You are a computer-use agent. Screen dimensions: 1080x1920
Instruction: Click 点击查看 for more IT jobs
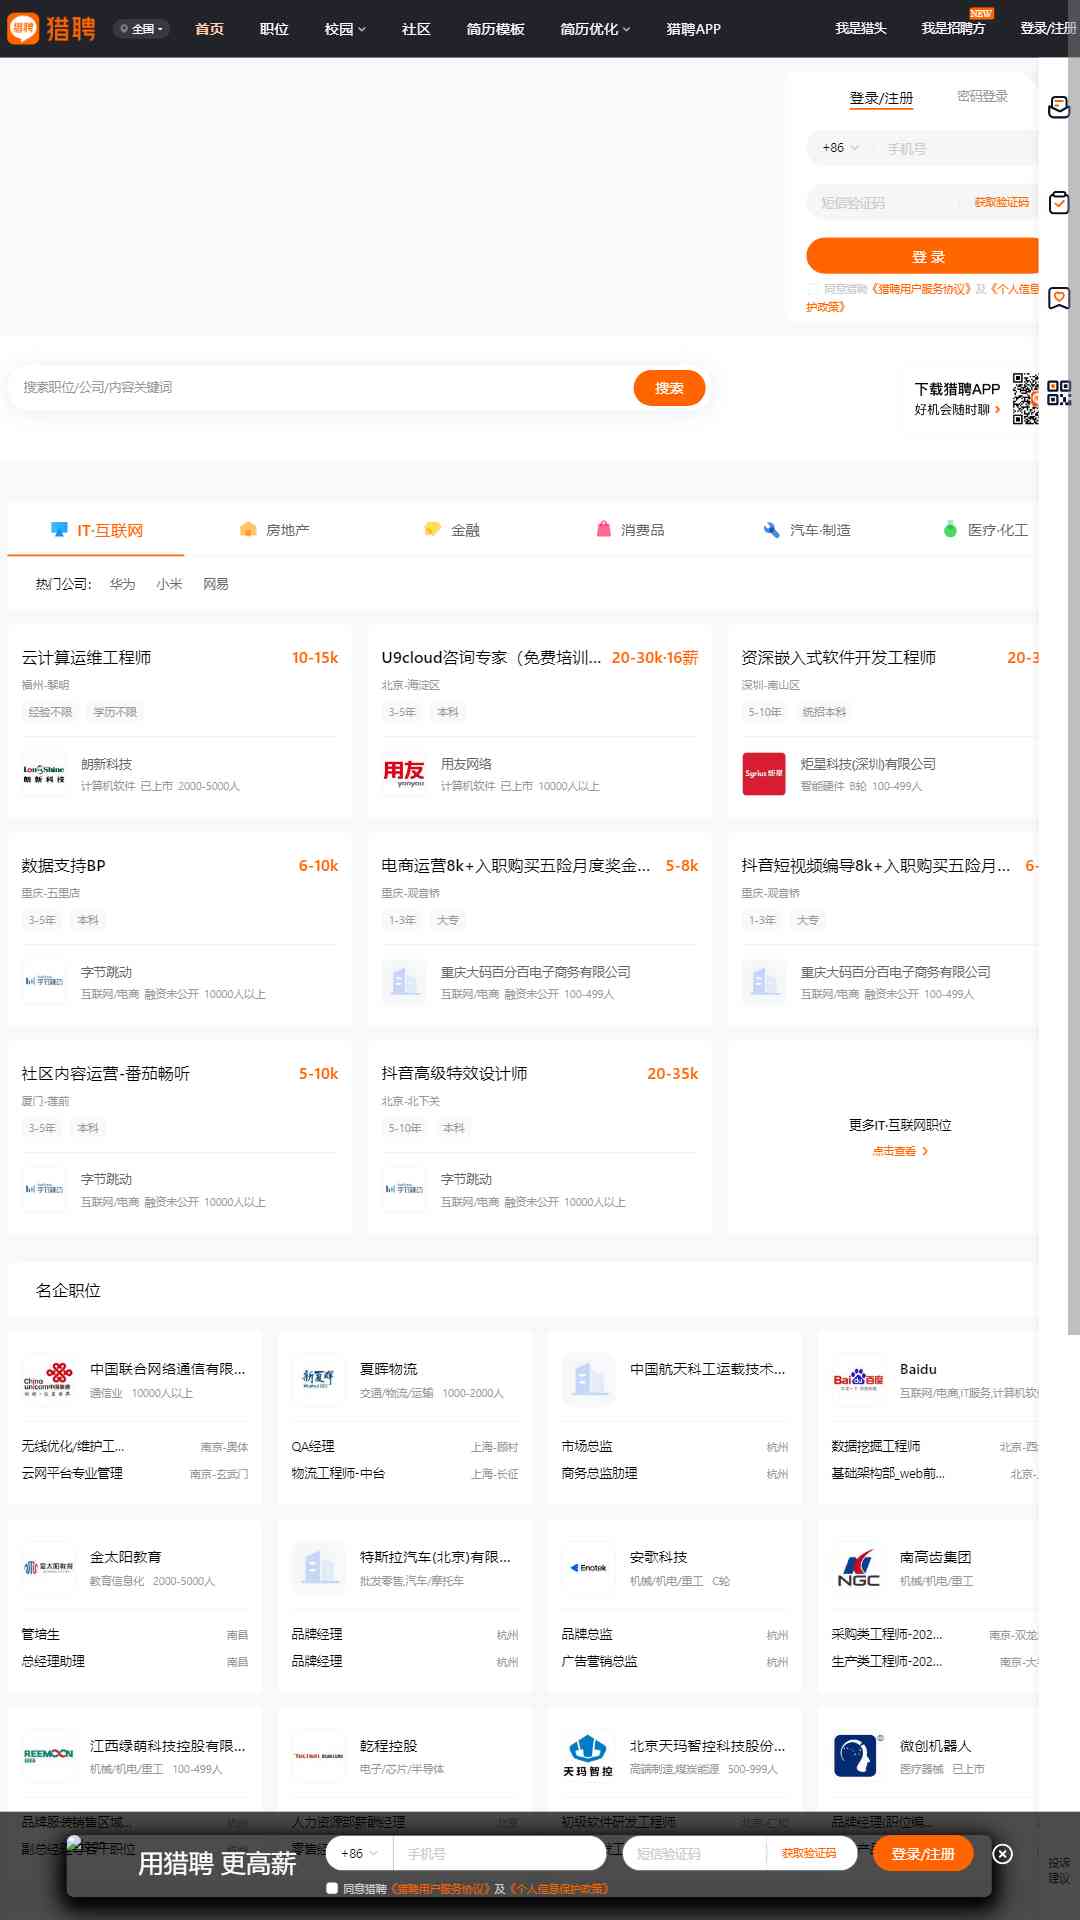pos(900,1151)
